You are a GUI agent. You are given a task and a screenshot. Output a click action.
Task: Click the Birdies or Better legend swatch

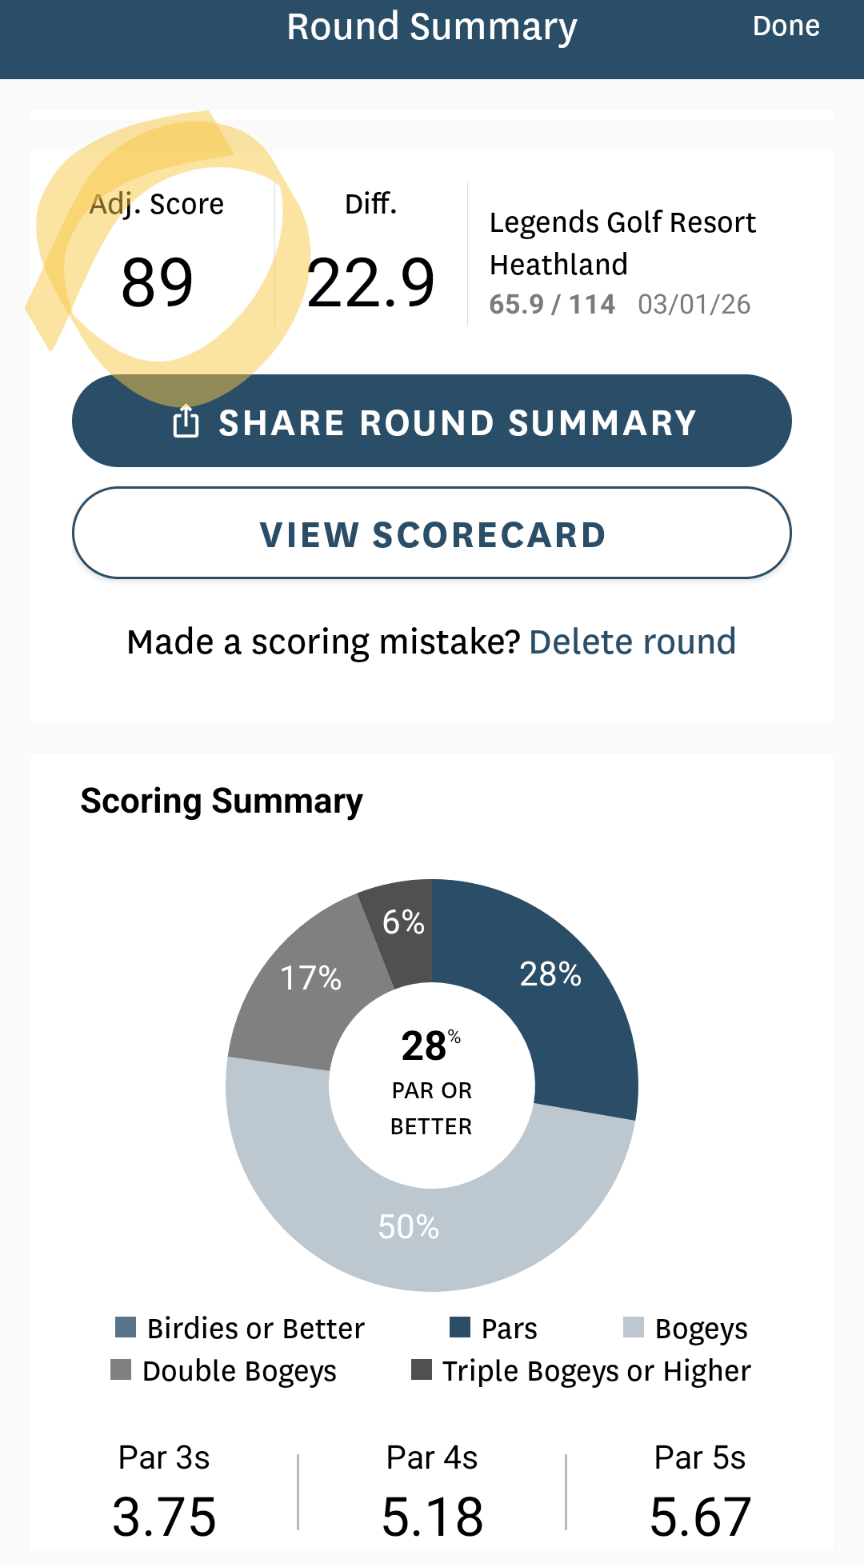[x=125, y=1328]
